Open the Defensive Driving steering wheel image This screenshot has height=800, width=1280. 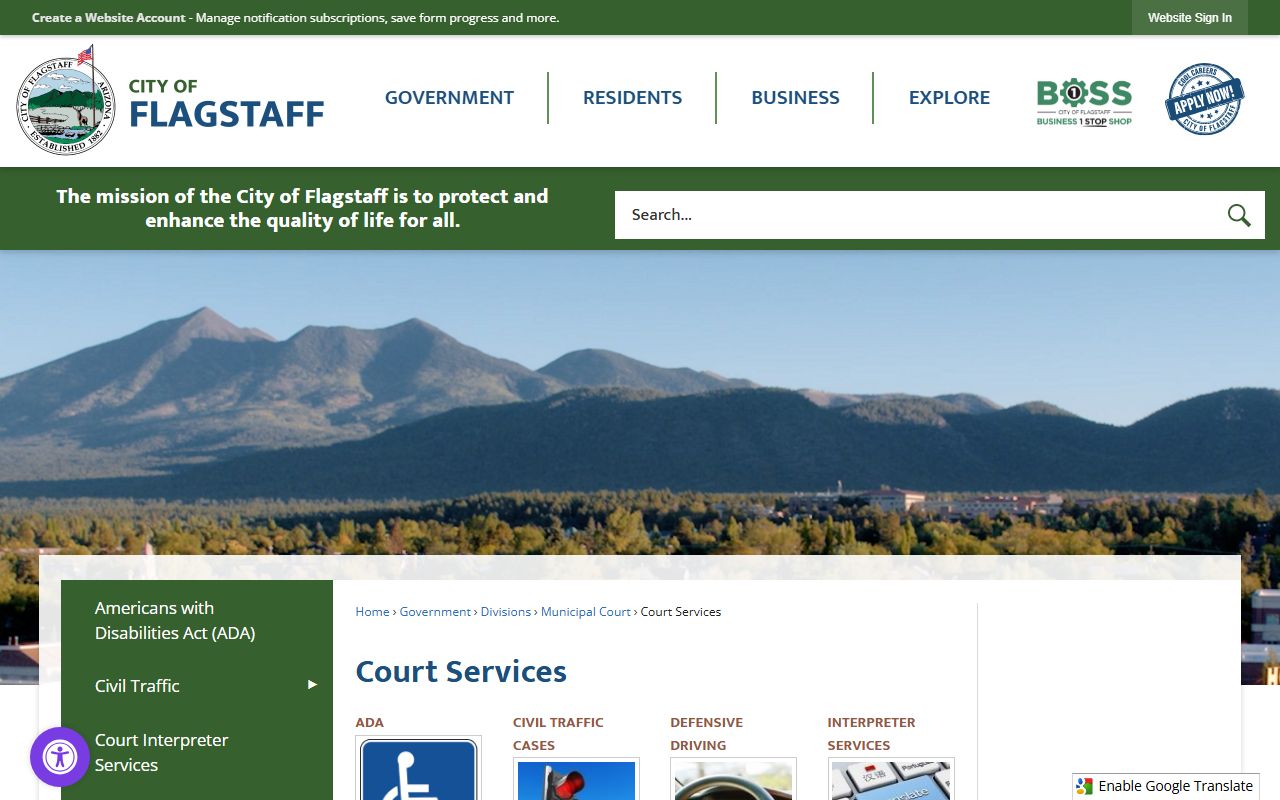pos(733,779)
